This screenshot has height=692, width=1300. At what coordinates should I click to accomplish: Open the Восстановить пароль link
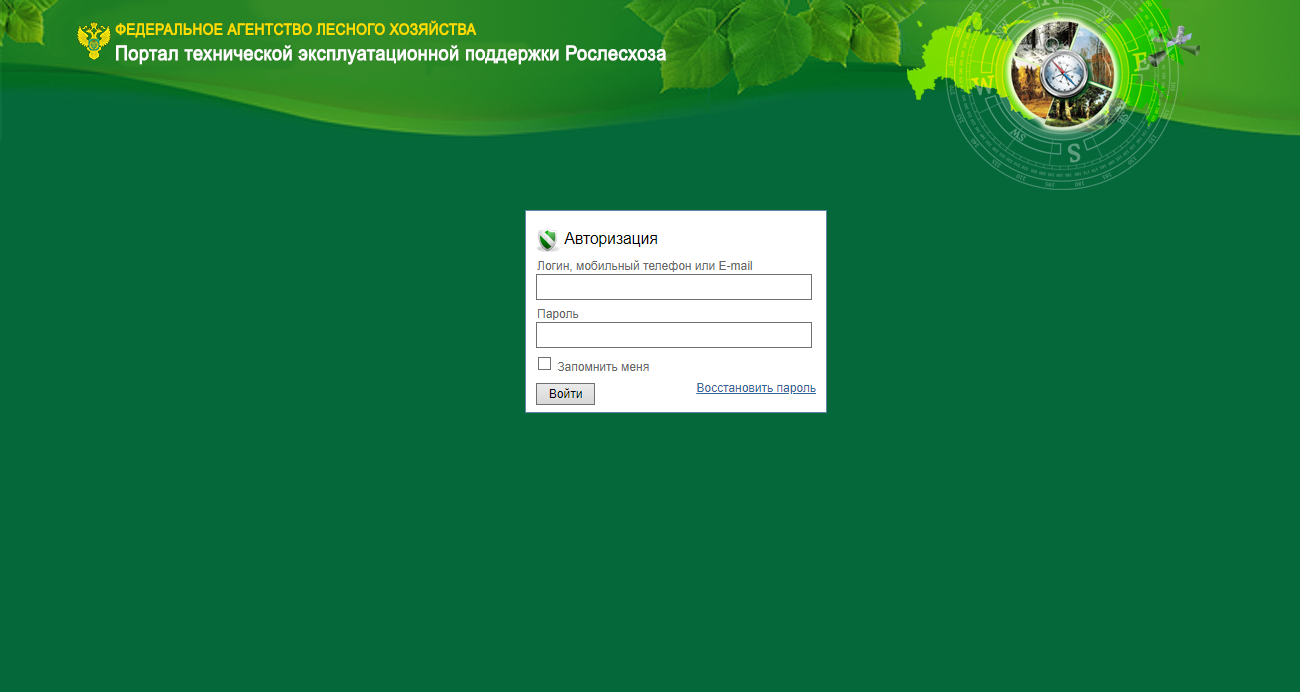coord(756,388)
